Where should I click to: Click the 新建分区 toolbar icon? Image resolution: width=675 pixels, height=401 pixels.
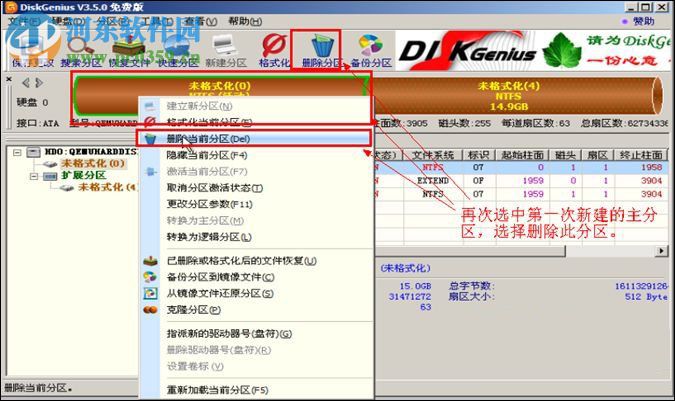(x=226, y=51)
